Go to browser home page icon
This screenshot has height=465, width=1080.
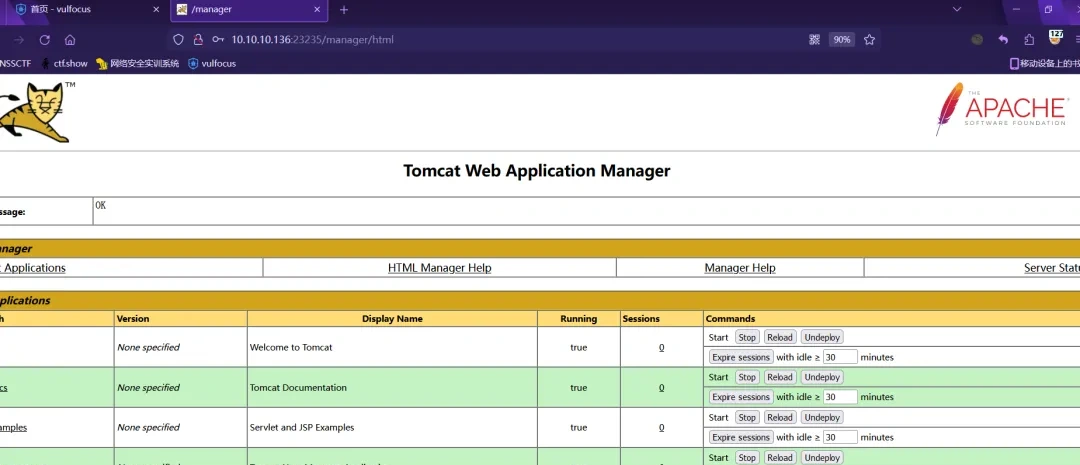70,40
